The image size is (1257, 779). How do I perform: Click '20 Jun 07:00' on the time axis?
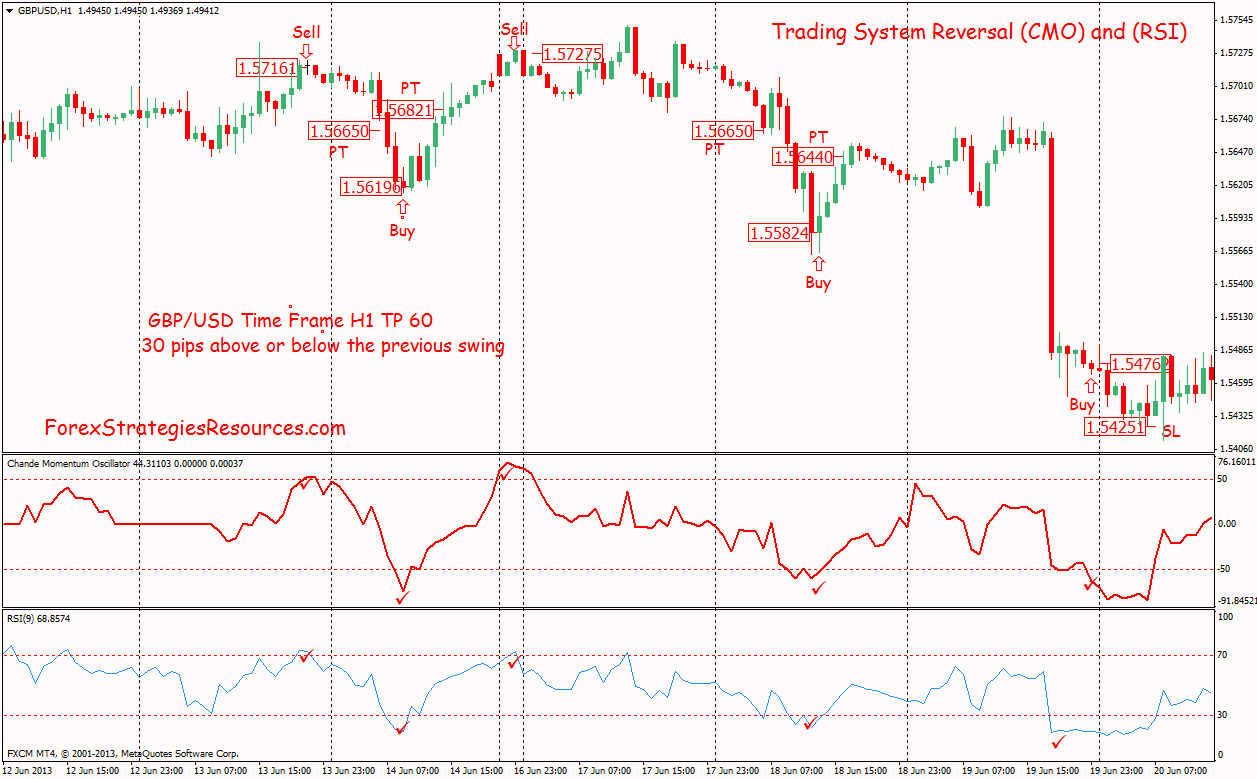tap(1179, 771)
